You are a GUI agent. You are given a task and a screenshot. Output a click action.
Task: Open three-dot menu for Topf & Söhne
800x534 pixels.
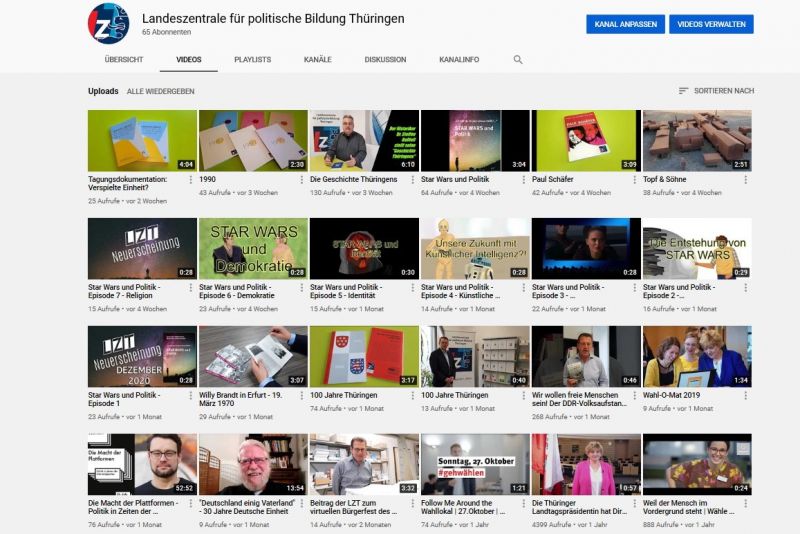745,180
